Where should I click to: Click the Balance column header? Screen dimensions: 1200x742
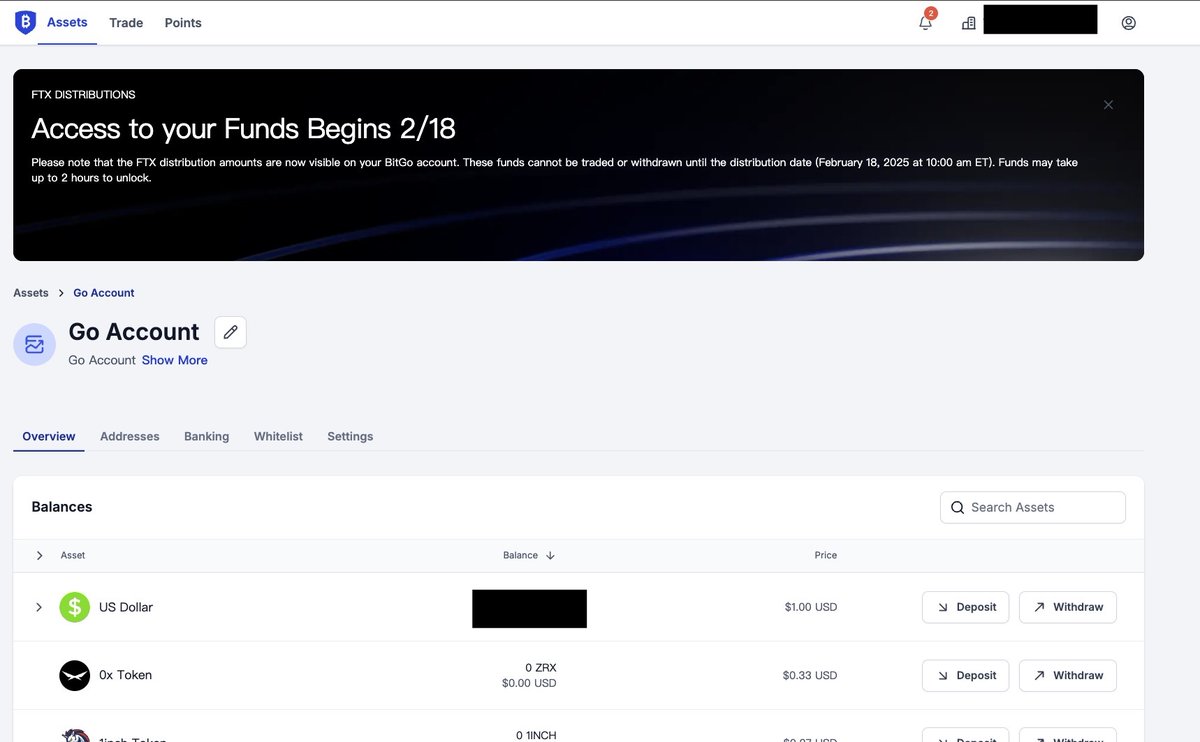520,555
